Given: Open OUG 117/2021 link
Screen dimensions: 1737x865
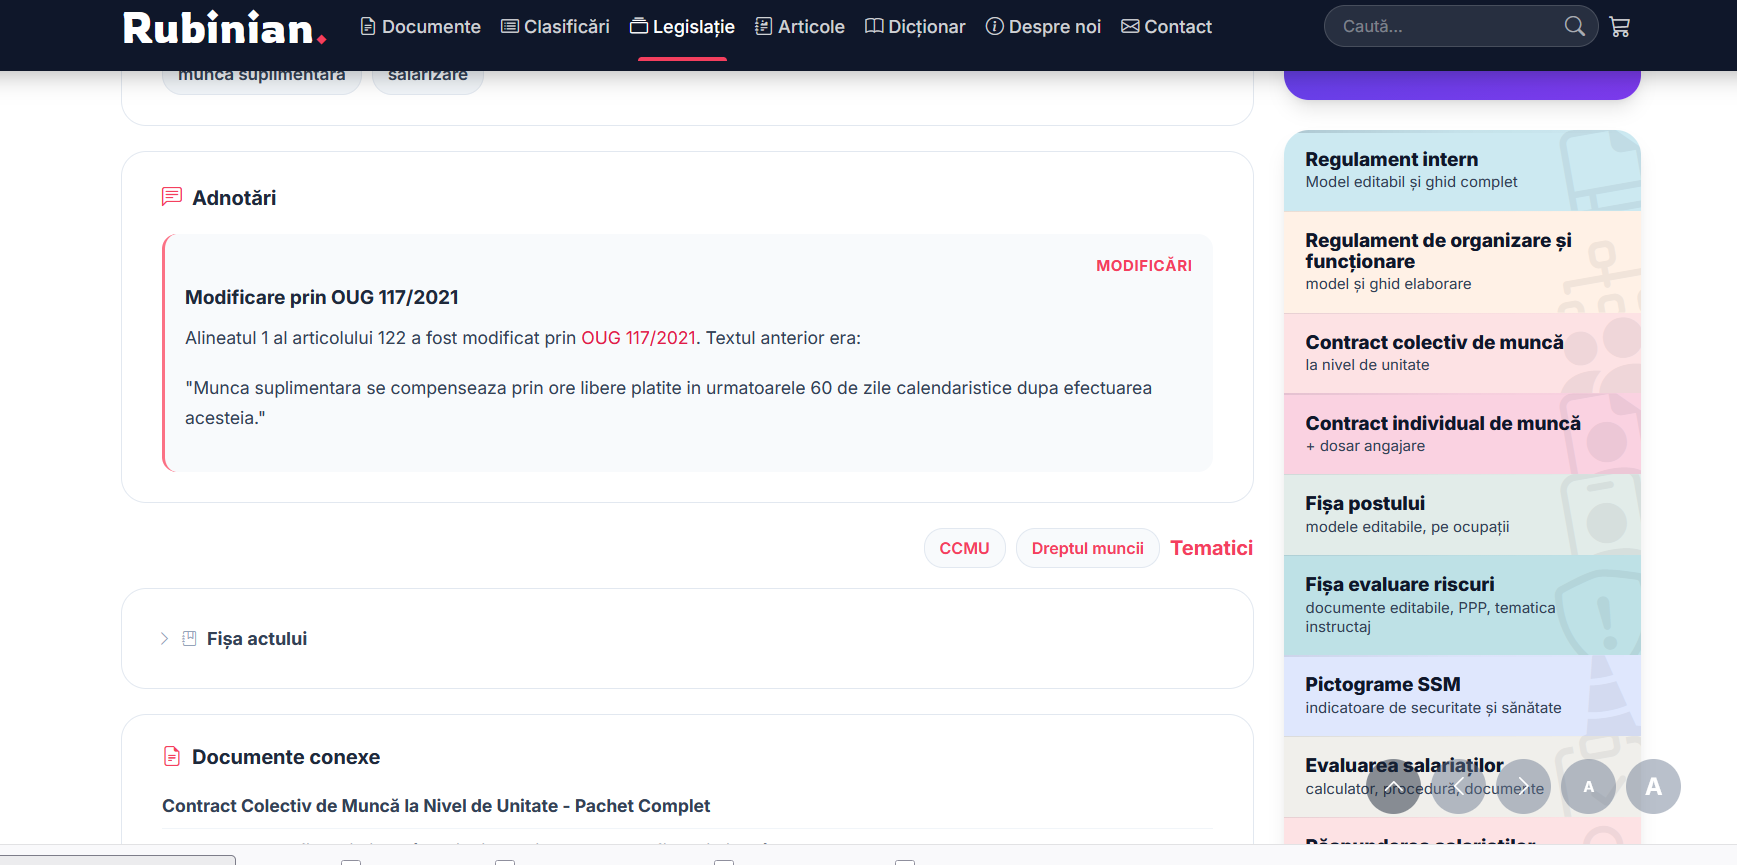Looking at the screenshot, I should (638, 338).
